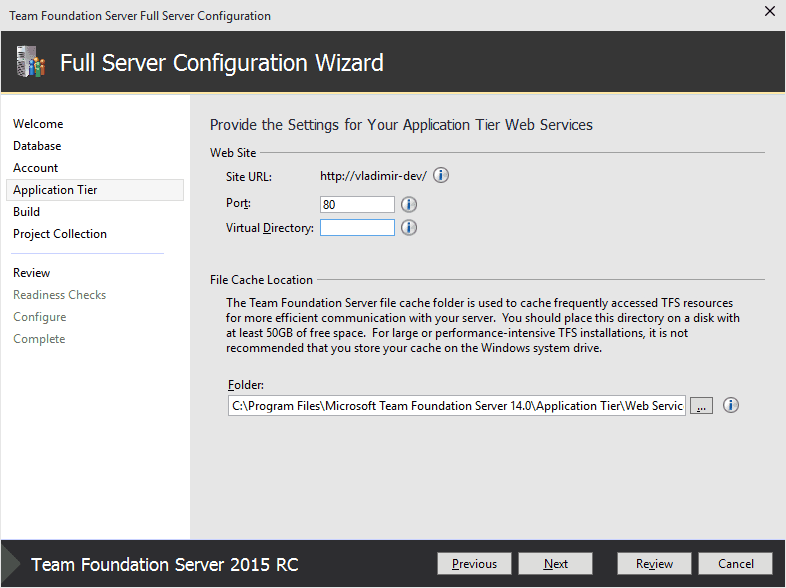Select the Account step in sidebar
Viewport: 786px width, 588px height.
click(36, 168)
